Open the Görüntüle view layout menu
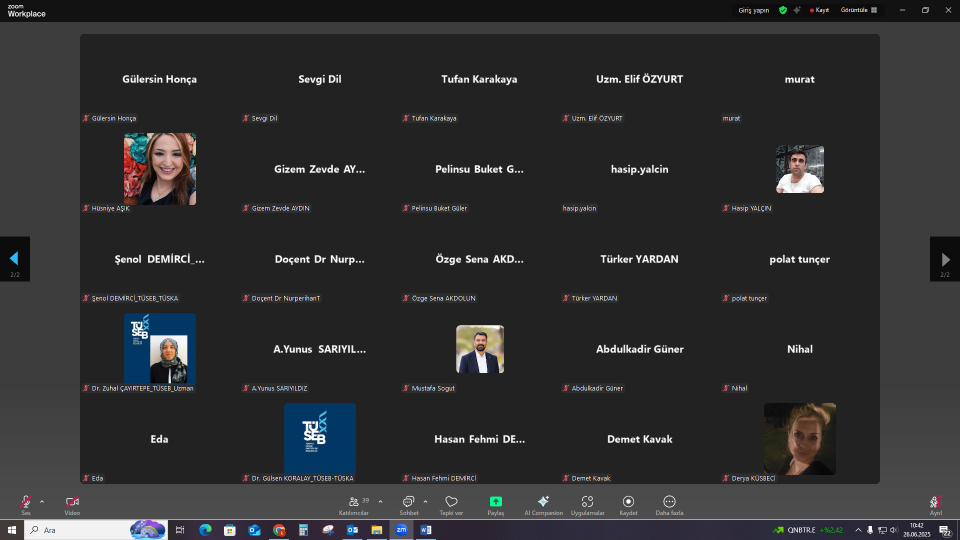The image size is (960, 540). (859, 10)
